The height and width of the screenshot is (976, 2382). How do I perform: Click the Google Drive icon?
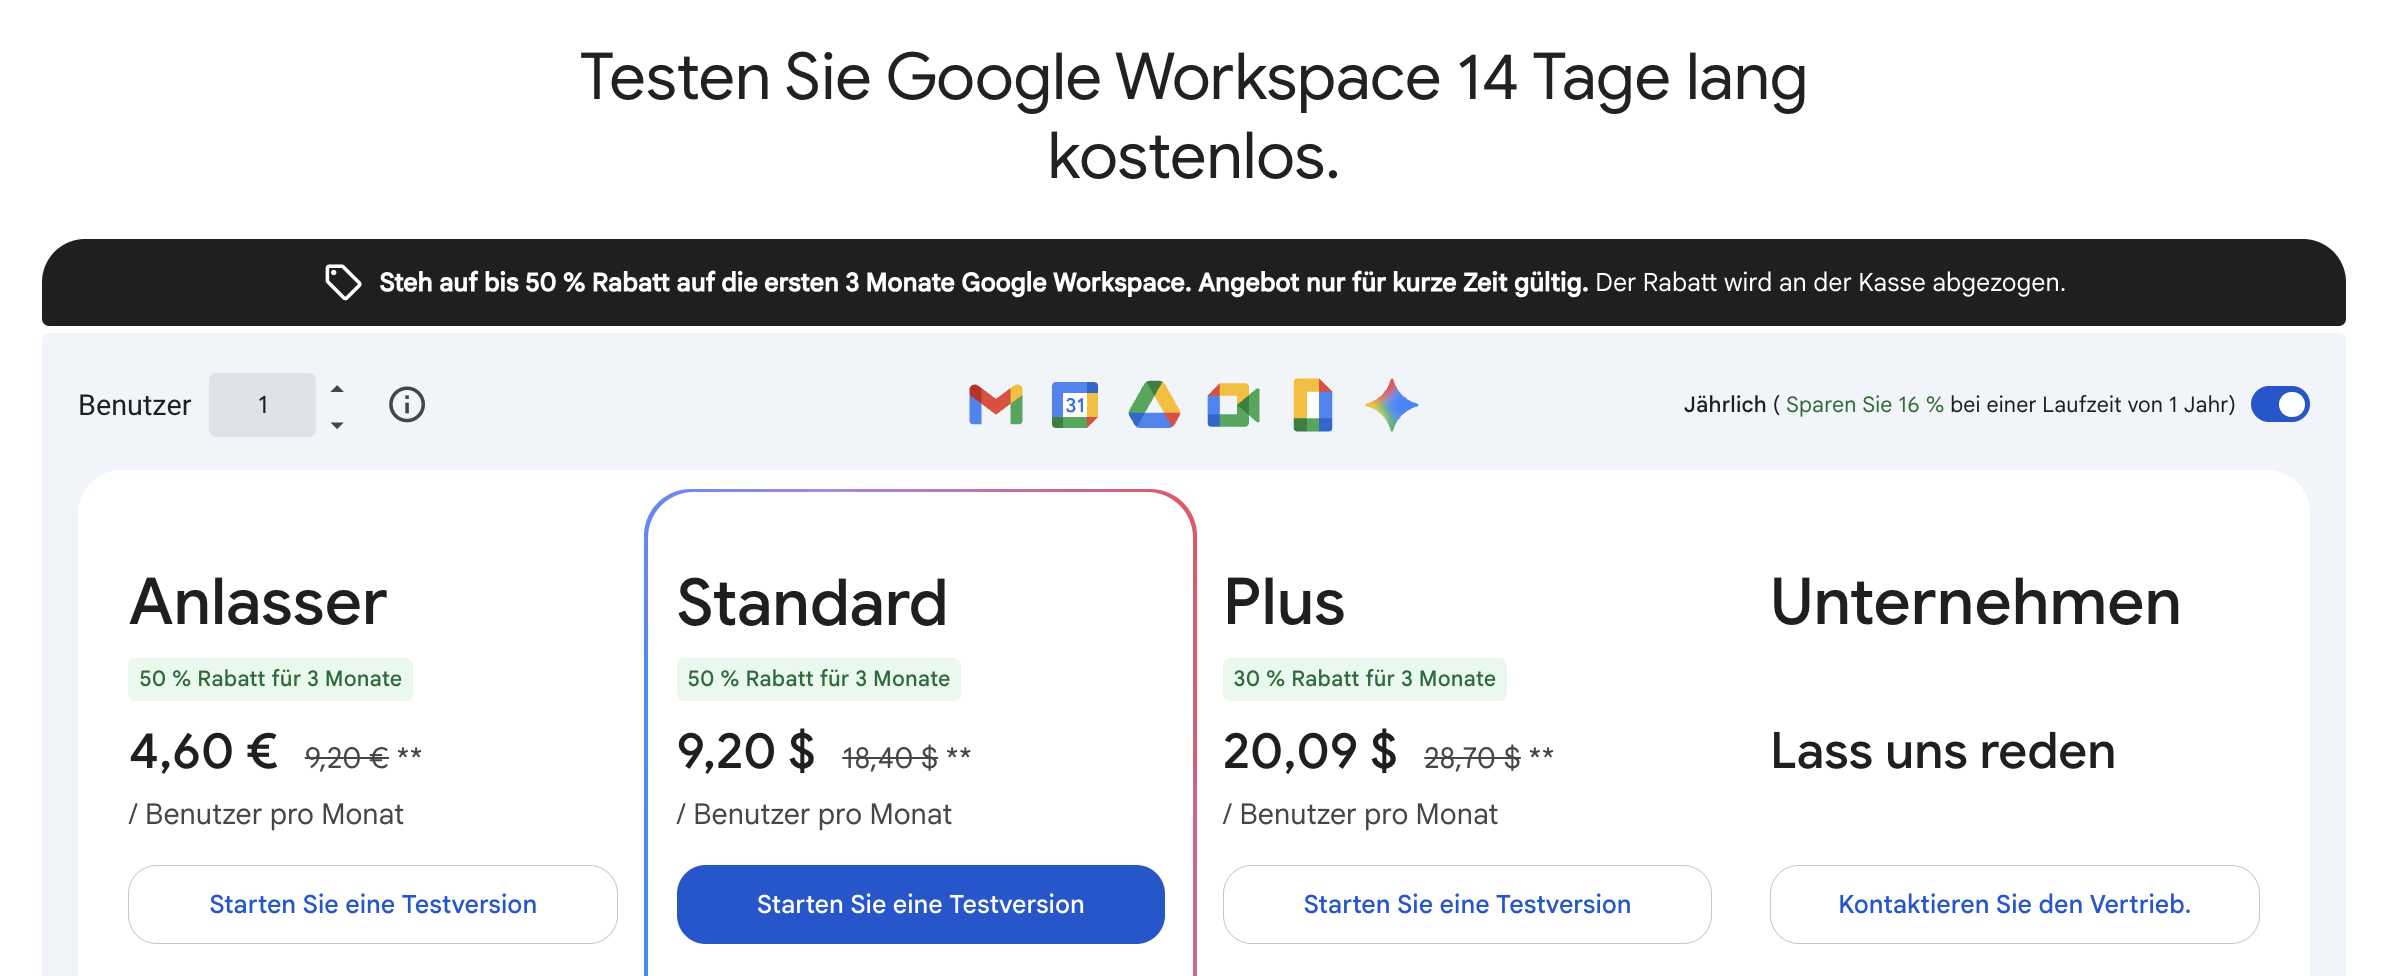click(x=1157, y=404)
